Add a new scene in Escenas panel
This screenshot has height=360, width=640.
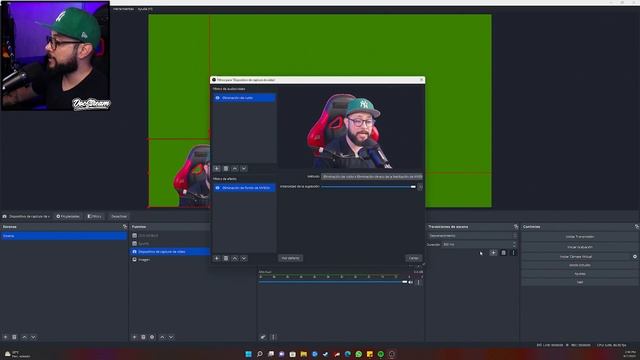pyautogui.click(x=5, y=337)
